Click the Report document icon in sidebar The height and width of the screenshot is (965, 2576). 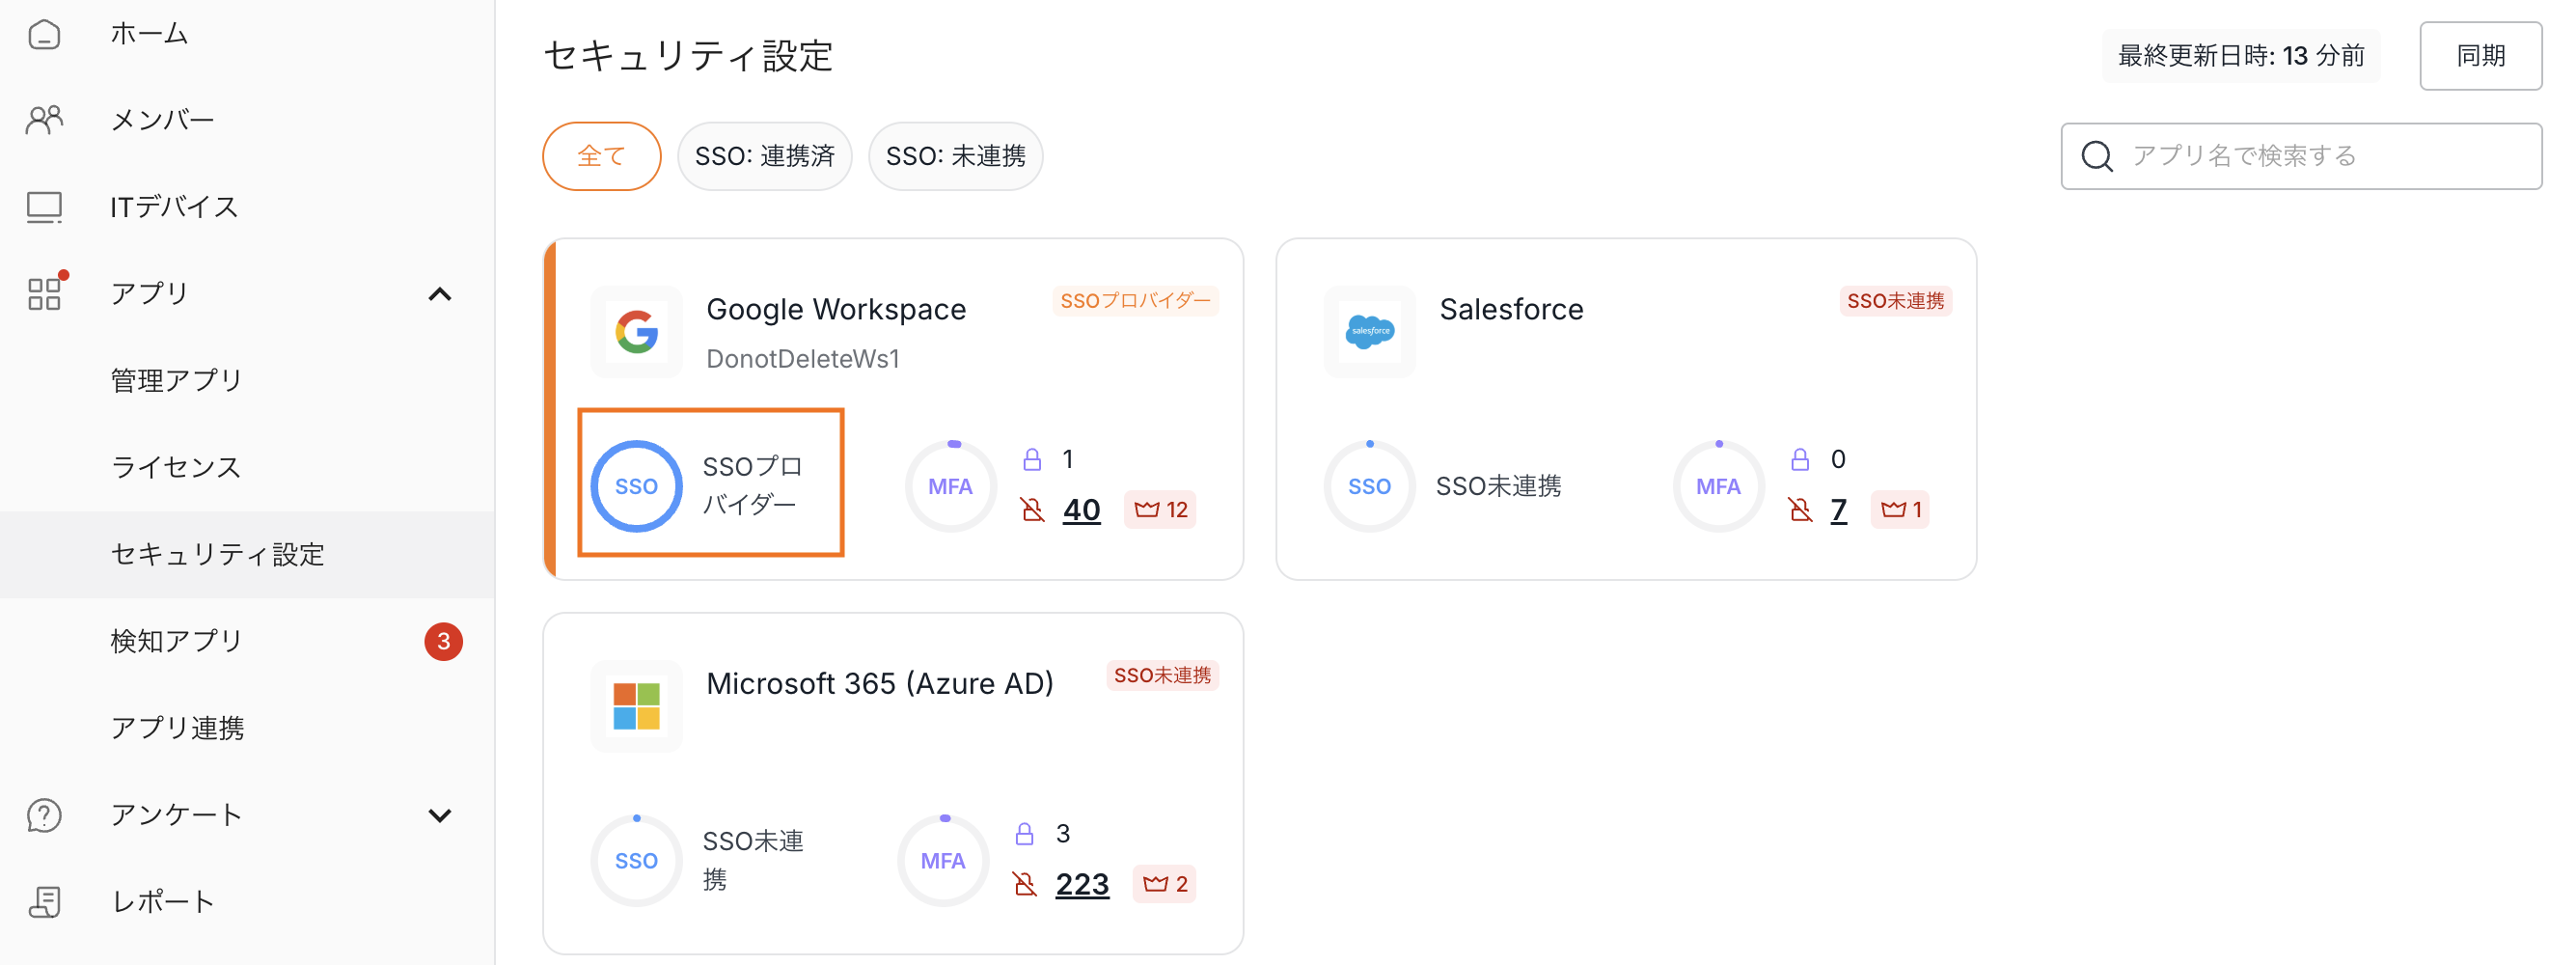click(x=44, y=901)
